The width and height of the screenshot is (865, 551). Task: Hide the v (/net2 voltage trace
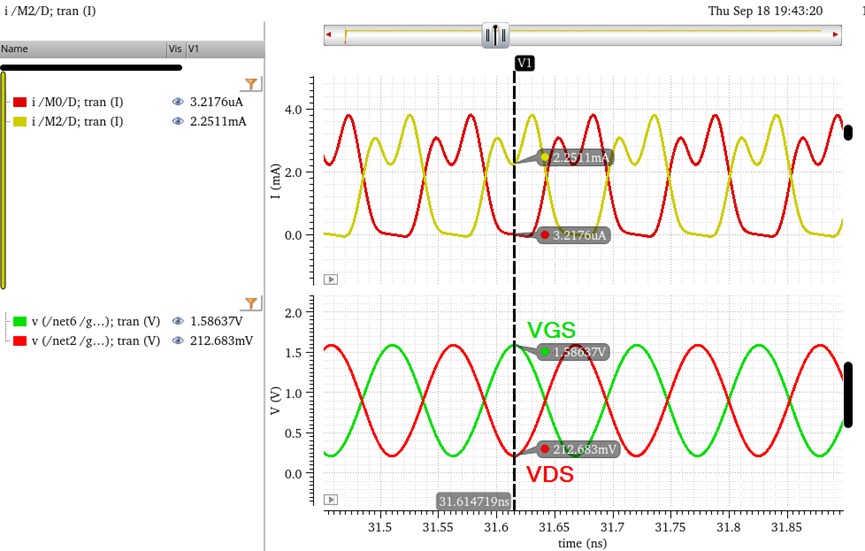[x=178, y=341]
